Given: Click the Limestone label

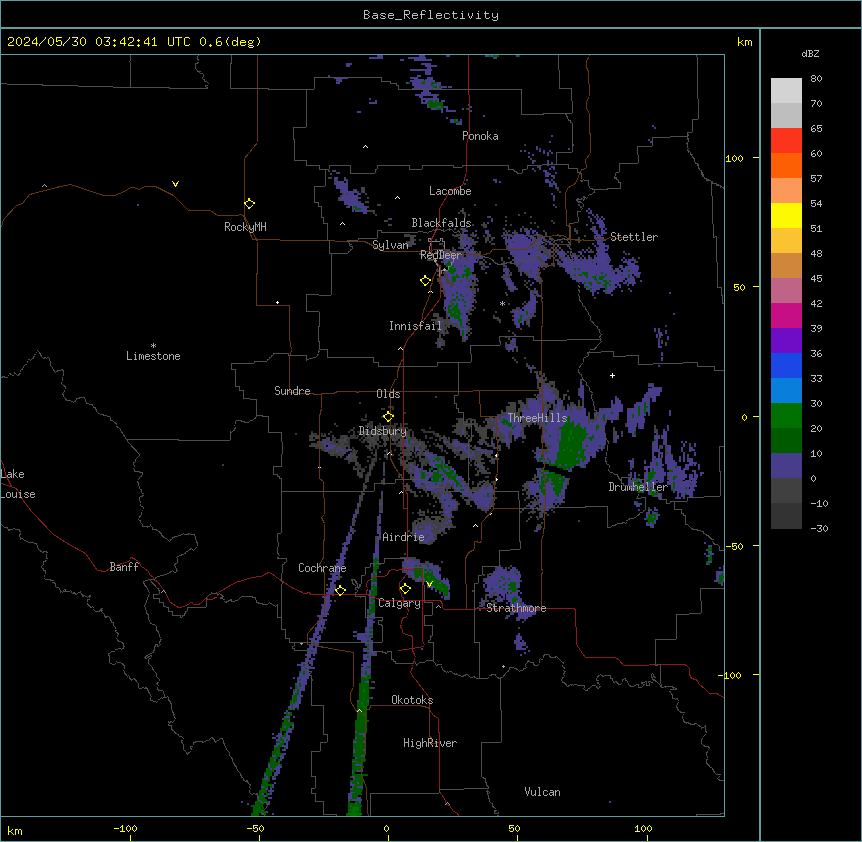Looking at the screenshot, I should 153,356.
